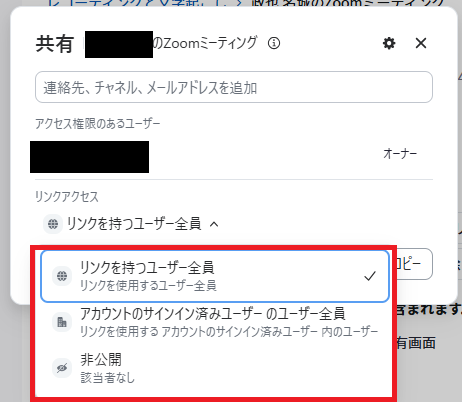Click オーナー role label

tap(400, 154)
